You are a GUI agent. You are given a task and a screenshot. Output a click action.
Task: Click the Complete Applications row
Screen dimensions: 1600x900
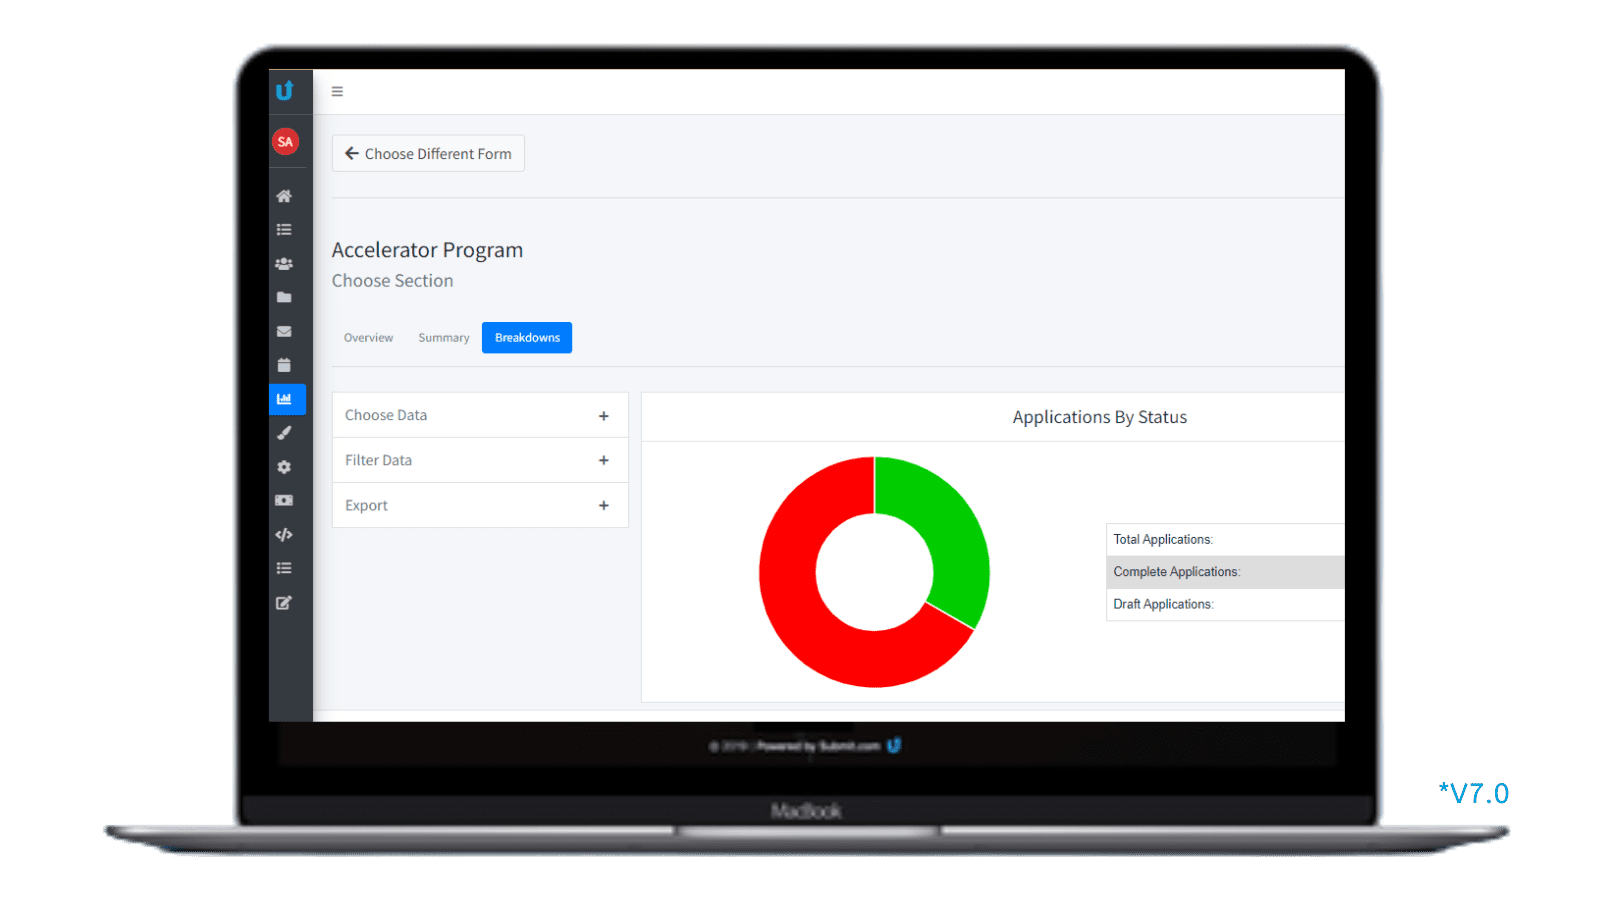coord(1225,572)
